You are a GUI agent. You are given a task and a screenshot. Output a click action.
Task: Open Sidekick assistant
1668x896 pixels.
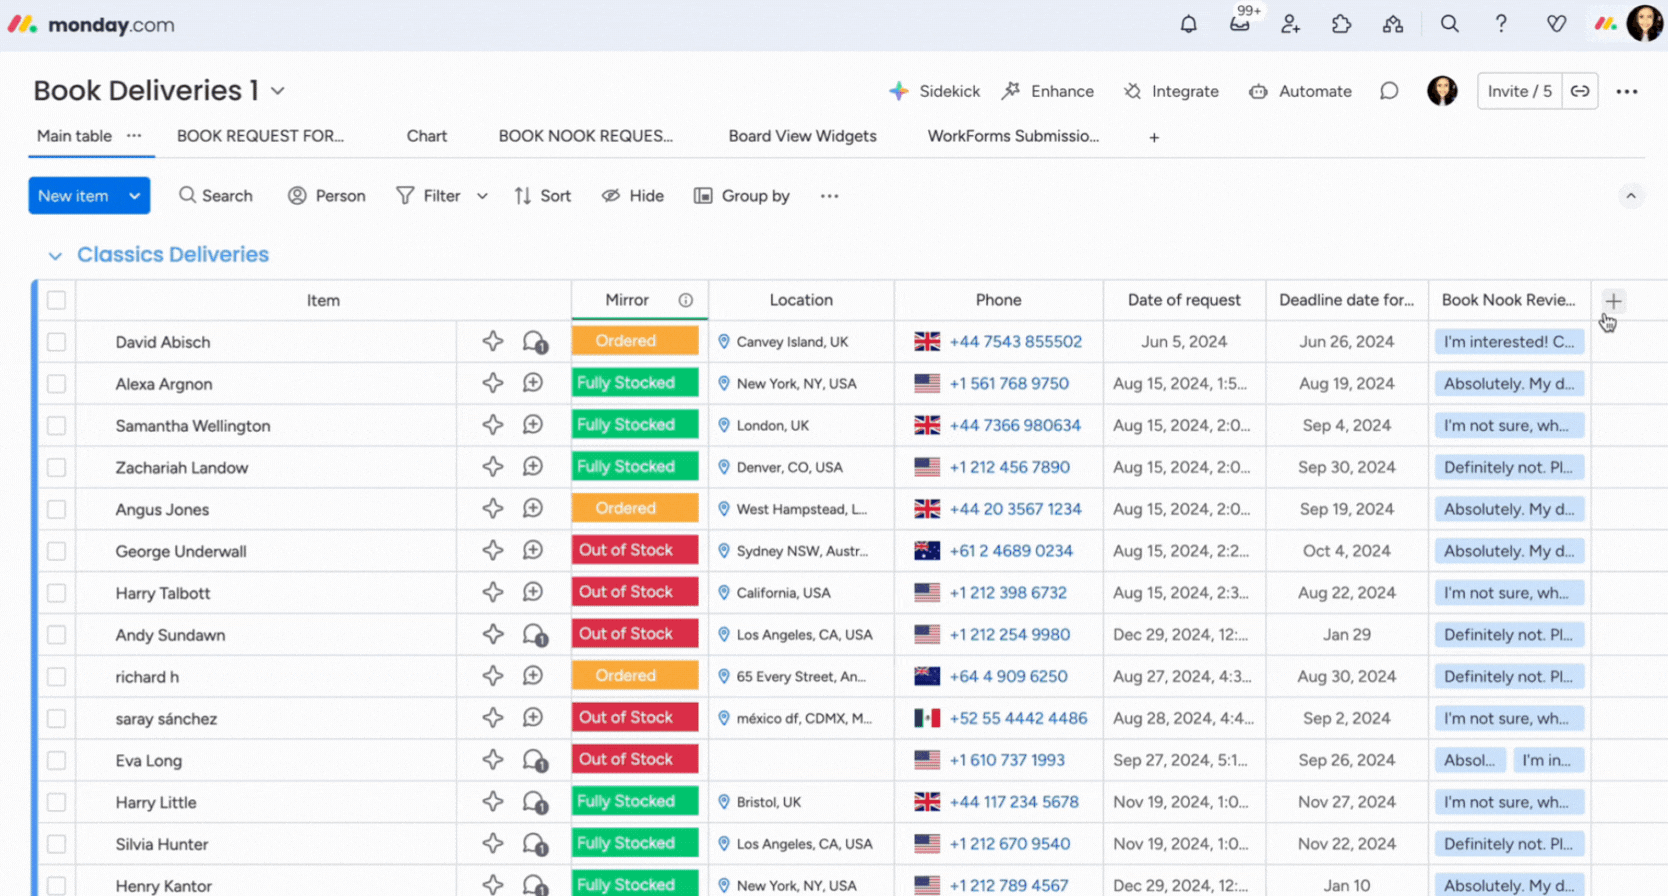[935, 91]
